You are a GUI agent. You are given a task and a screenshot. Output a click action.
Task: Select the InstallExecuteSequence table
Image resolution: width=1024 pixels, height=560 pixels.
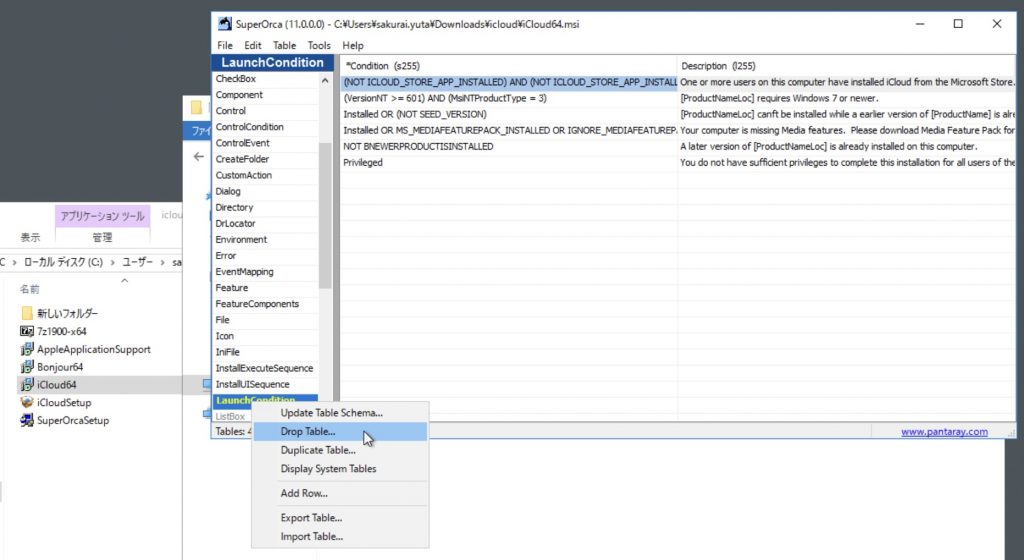point(265,368)
